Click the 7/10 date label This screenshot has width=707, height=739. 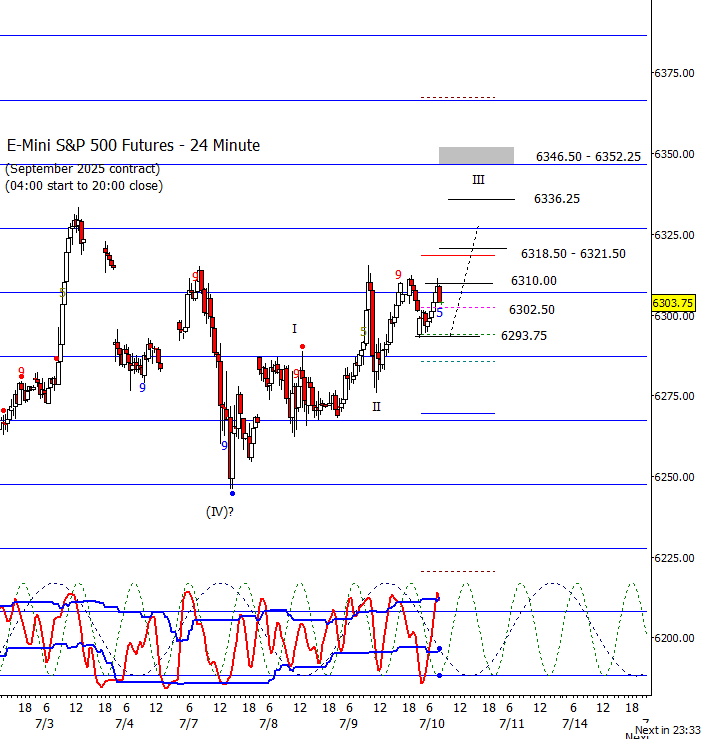click(x=432, y=723)
